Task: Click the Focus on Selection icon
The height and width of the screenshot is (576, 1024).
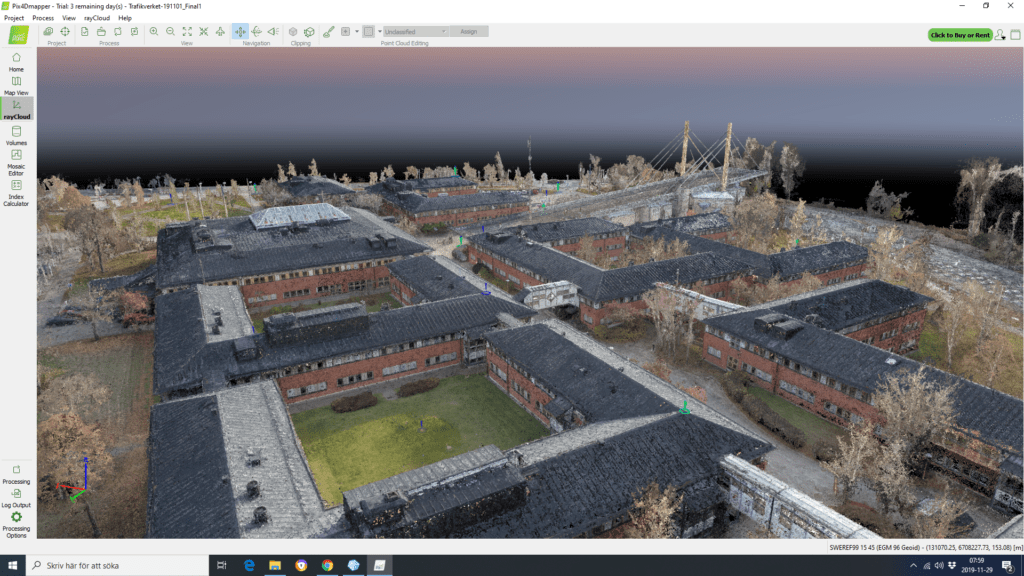Action: click(204, 31)
